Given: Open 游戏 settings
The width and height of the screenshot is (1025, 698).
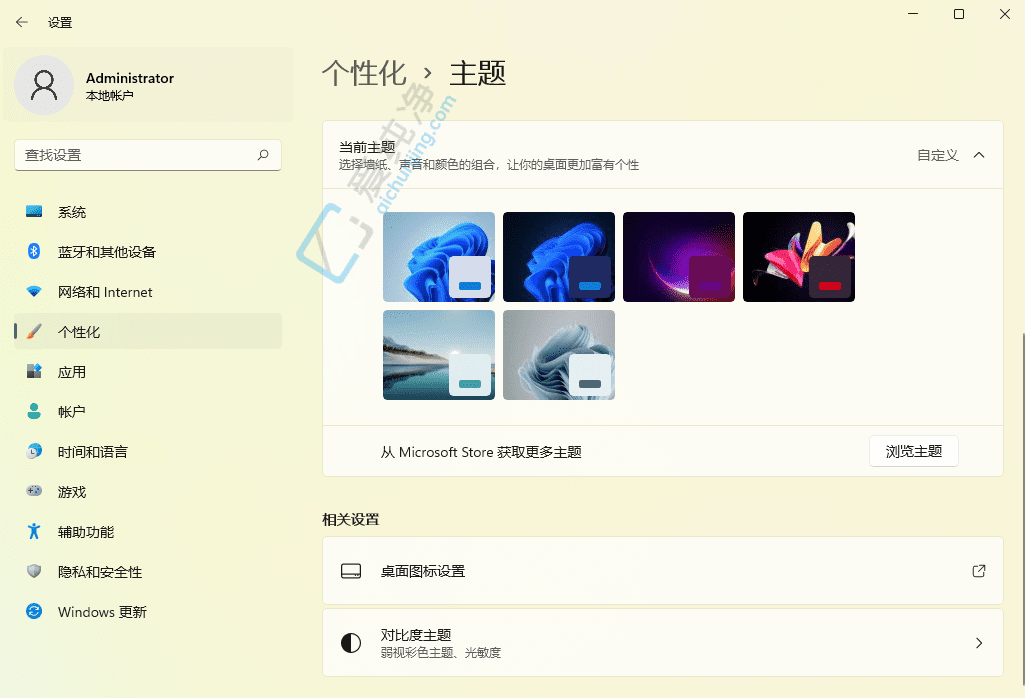Looking at the screenshot, I should (148, 491).
